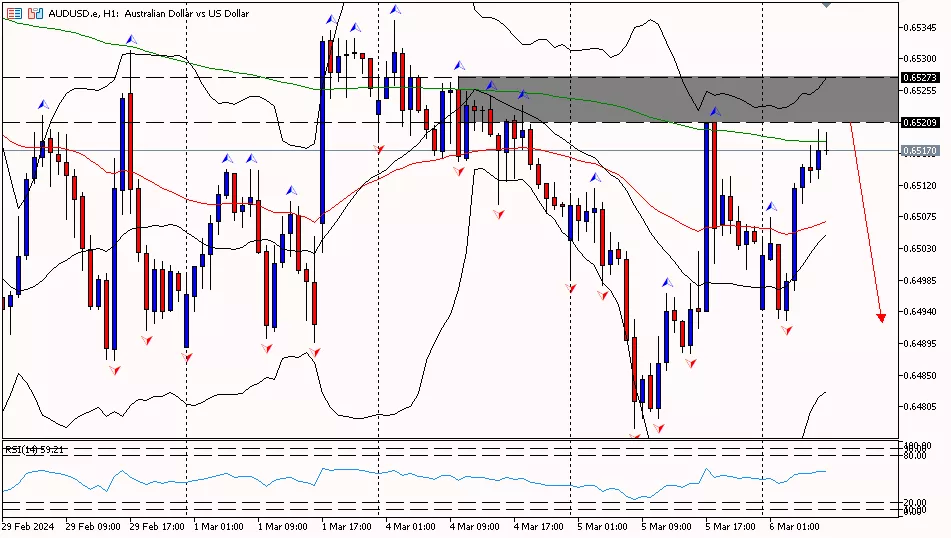Click the 1 Mar 17:00 time label

point(347,526)
